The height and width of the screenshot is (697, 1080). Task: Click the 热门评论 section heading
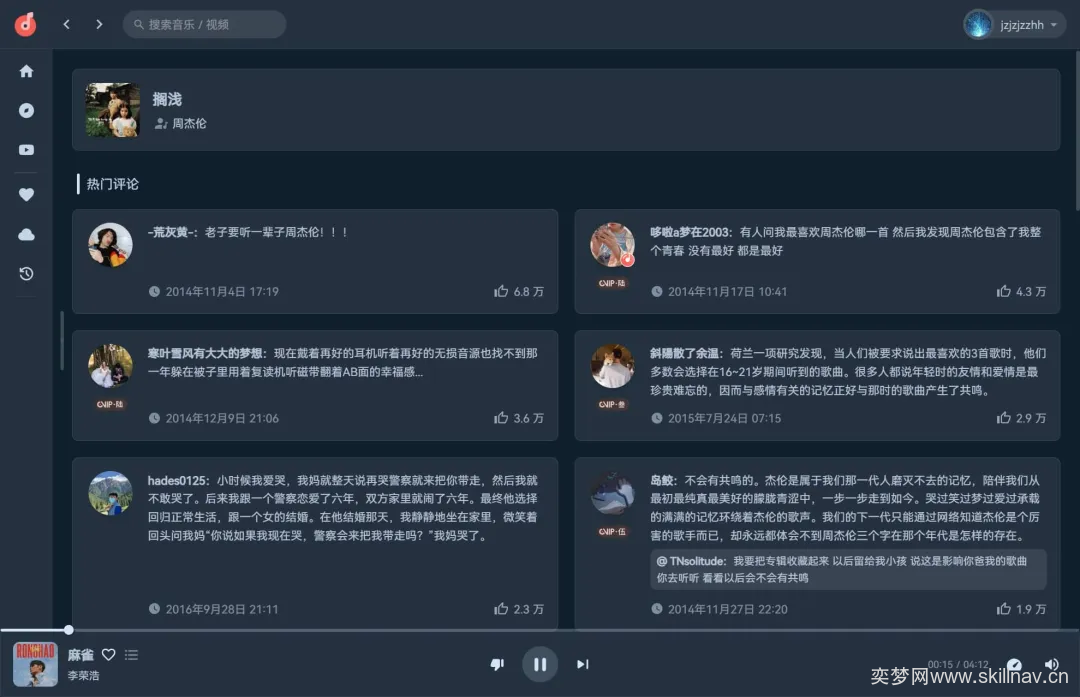point(112,184)
